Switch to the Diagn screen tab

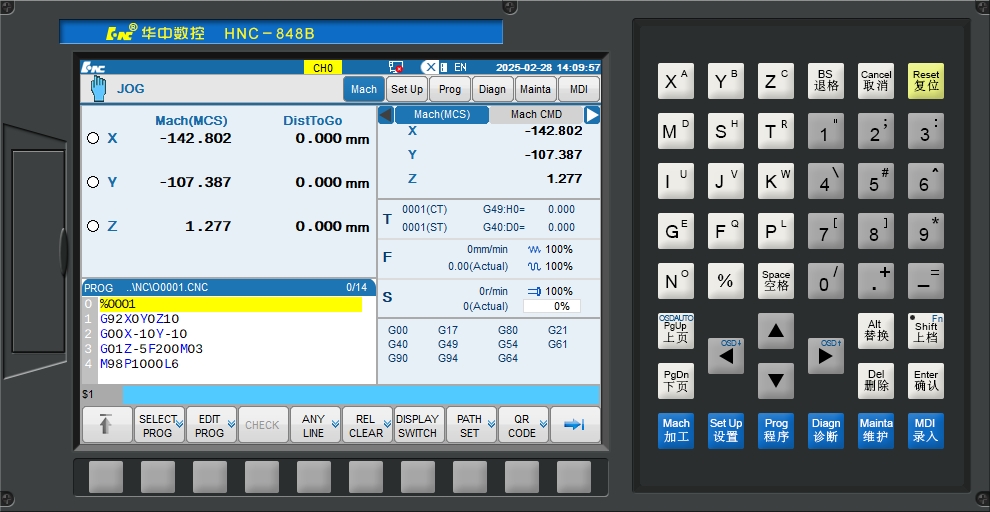coord(492,89)
